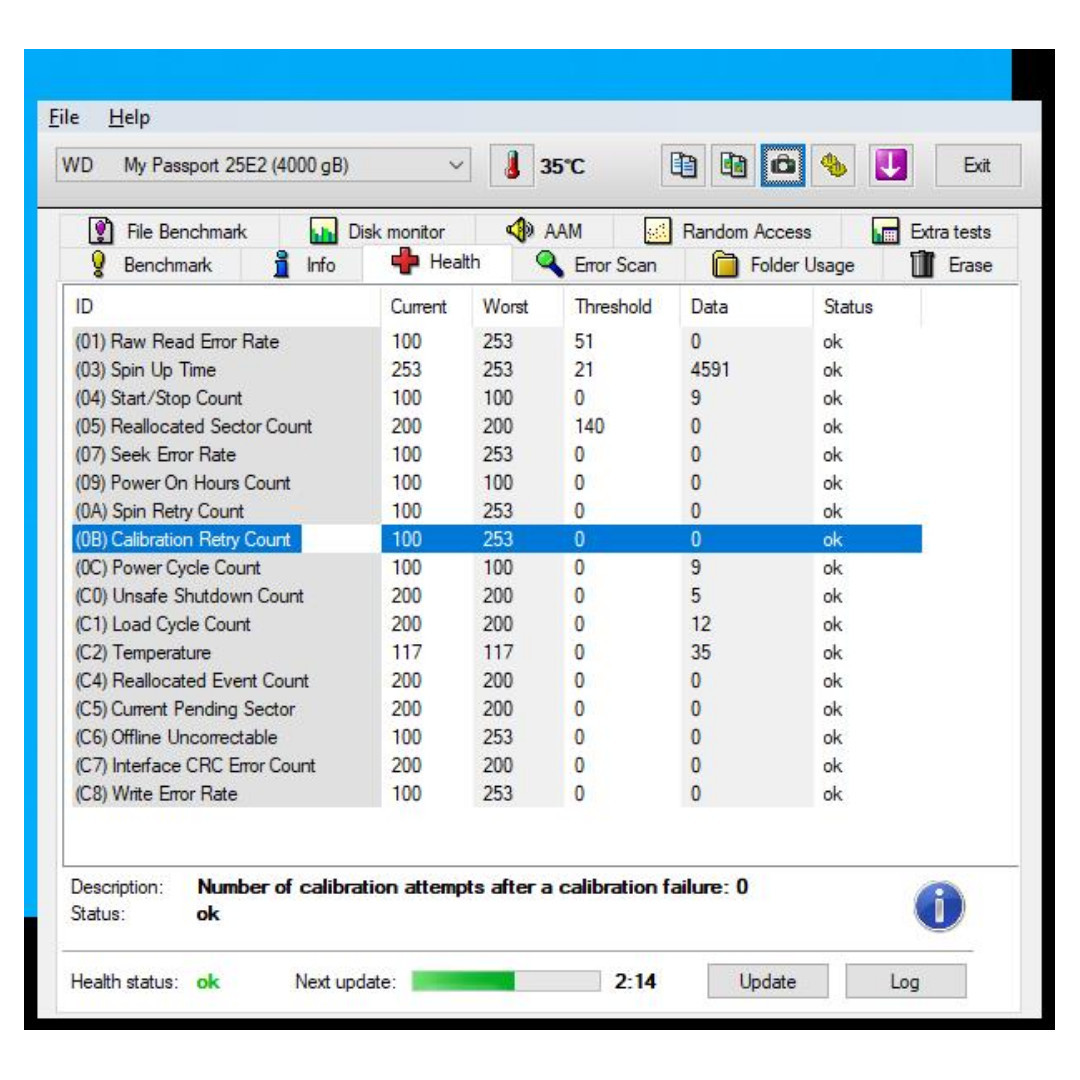Viewport: 1080px width, 1080px height.
Task: Go to the Random Access tab
Action: (x=728, y=232)
